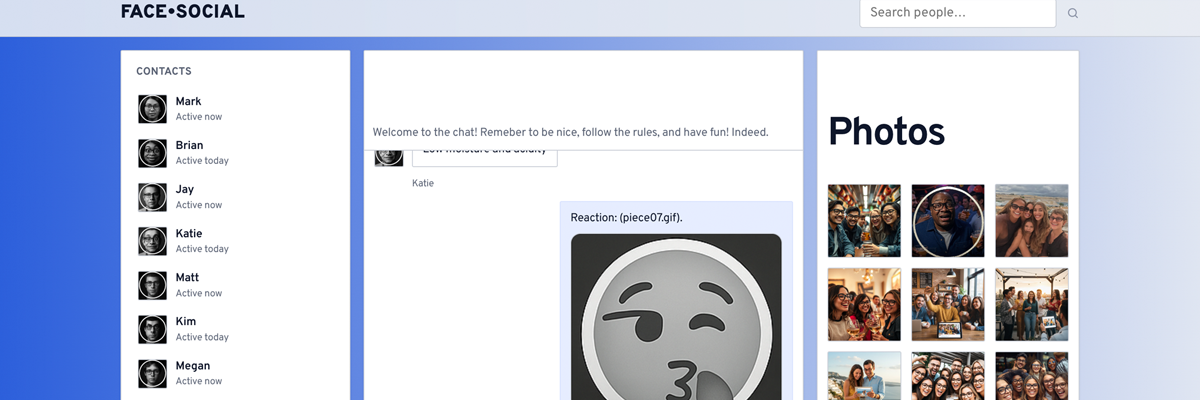Image resolution: width=1200 pixels, height=400 pixels.
Task: Click Kim's Active today status
Action: tap(202, 337)
